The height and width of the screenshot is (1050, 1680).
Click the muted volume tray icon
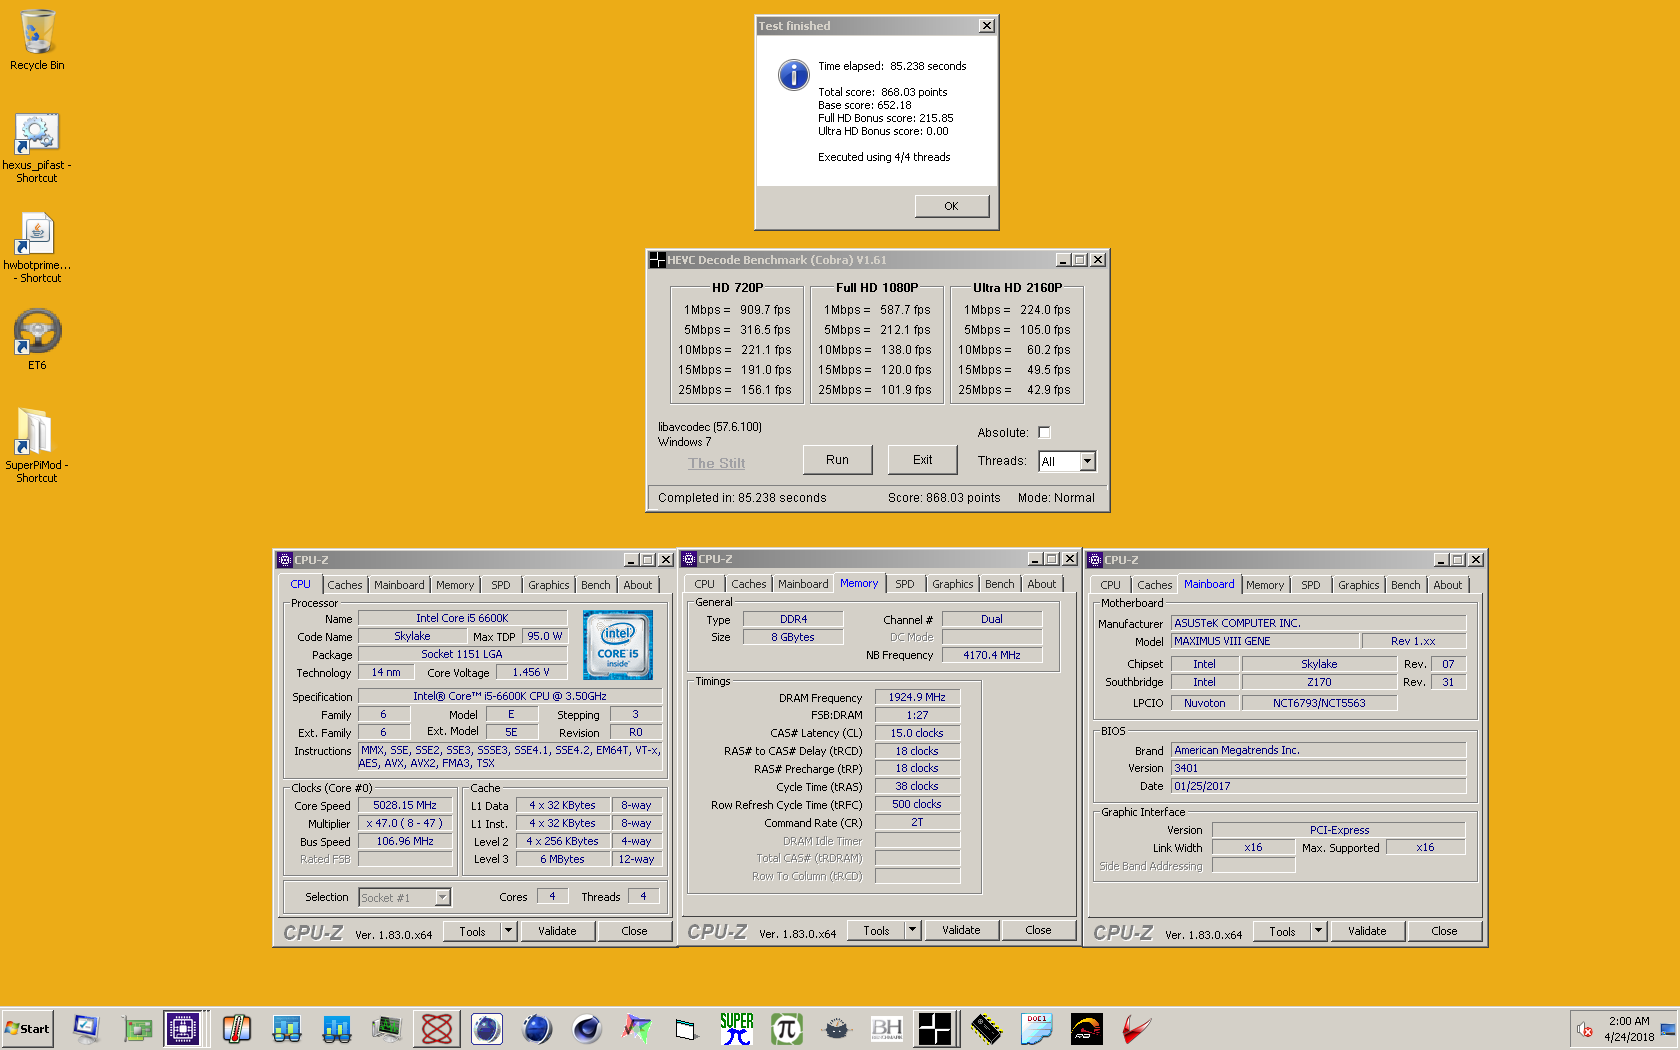pyautogui.click(x=1585, y=1029)
